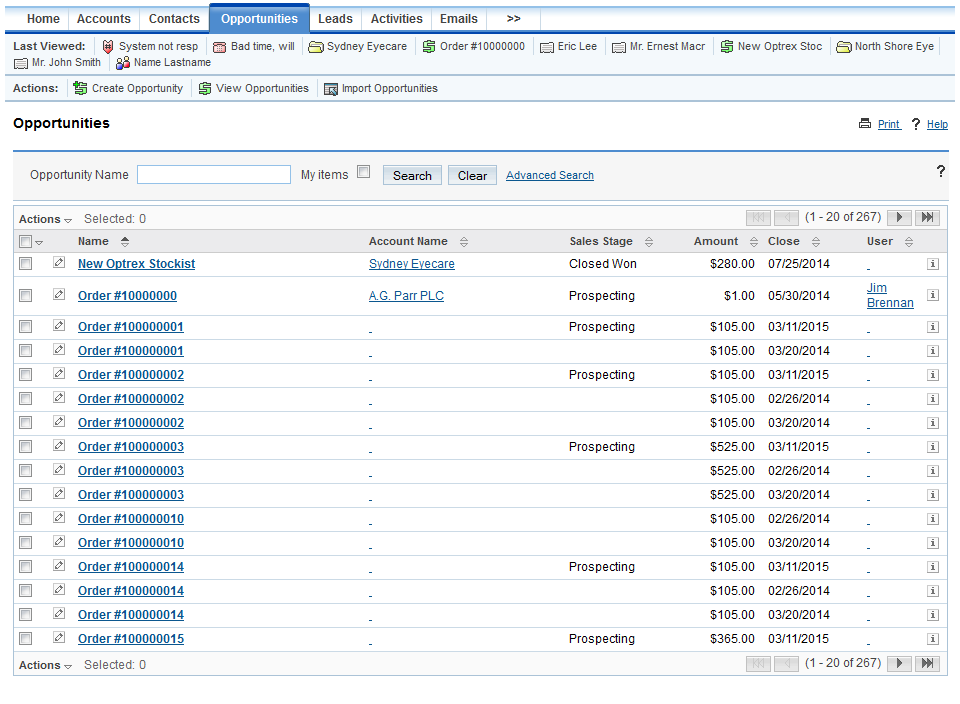The width and height of the screenshot is (960, 704).
Task: Check the box for New Optrex Stockist
Action: click(26, 264)
